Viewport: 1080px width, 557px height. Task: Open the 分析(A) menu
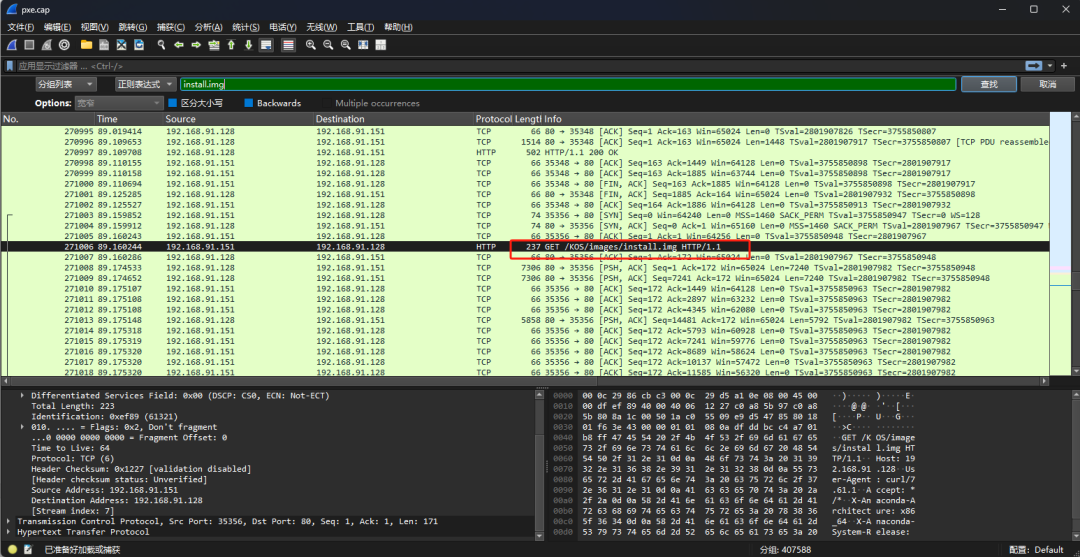pyautogui.click(x=209, y=27)
